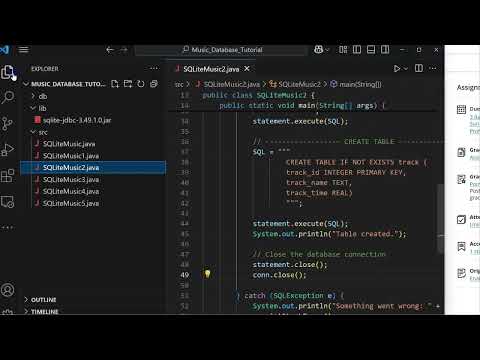Open the Explorer view in activity bar
480x360 pixels.
click(7, 72)
